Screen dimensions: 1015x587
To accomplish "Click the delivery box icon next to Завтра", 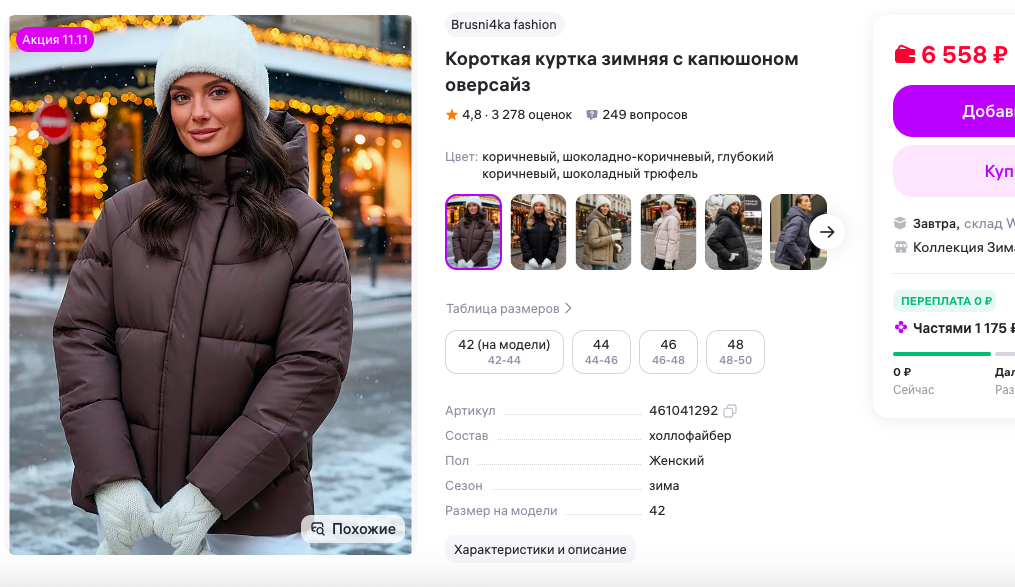I will point(900,223).
